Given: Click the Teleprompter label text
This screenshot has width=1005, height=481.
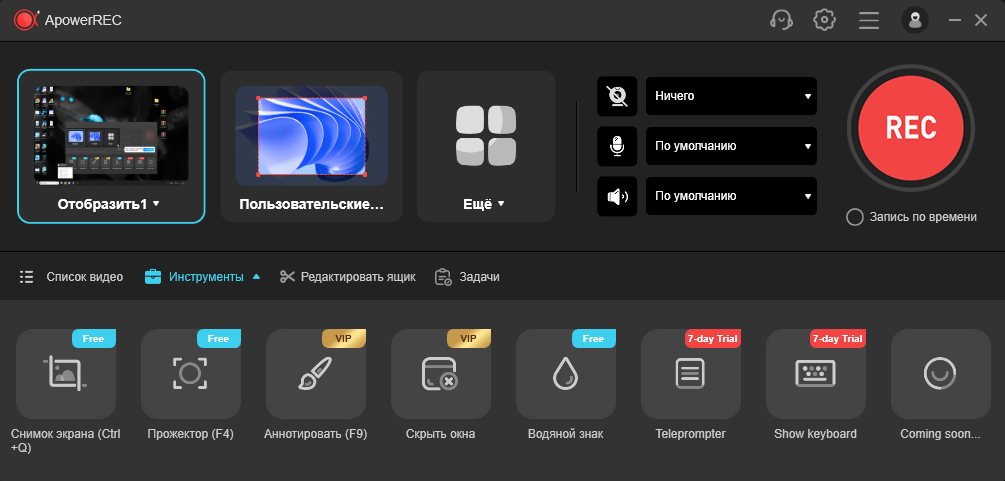Looking at the screenshot, I should click(690, 434).
